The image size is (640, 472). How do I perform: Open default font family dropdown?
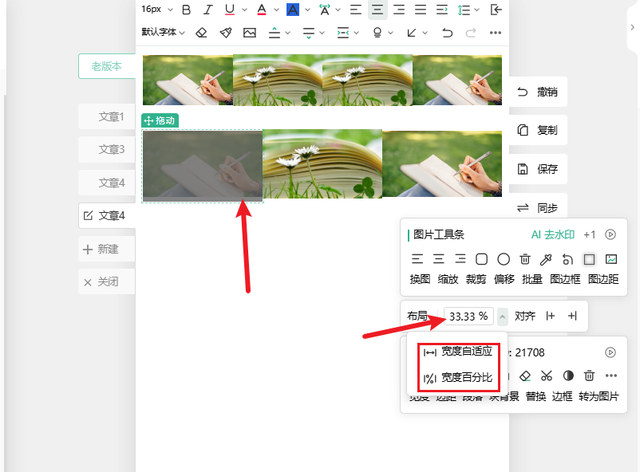(x=163, y=32)
